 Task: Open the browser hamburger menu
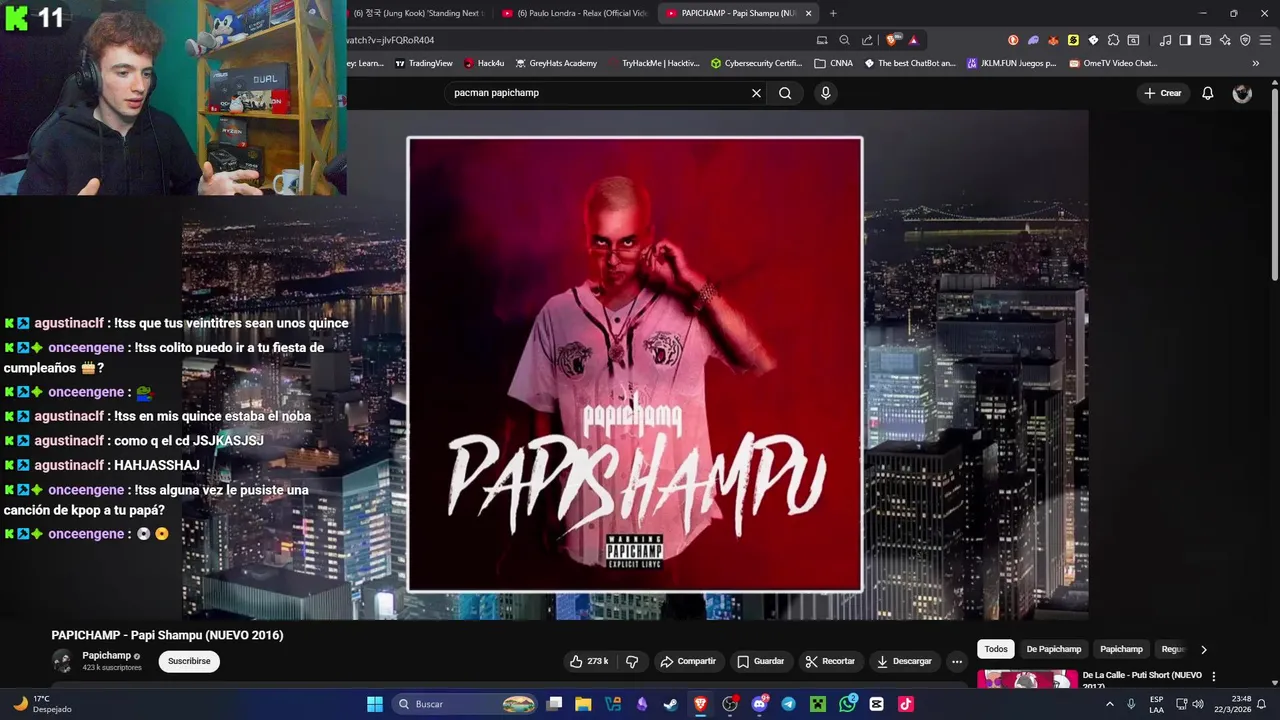(x=1265, y=40)
